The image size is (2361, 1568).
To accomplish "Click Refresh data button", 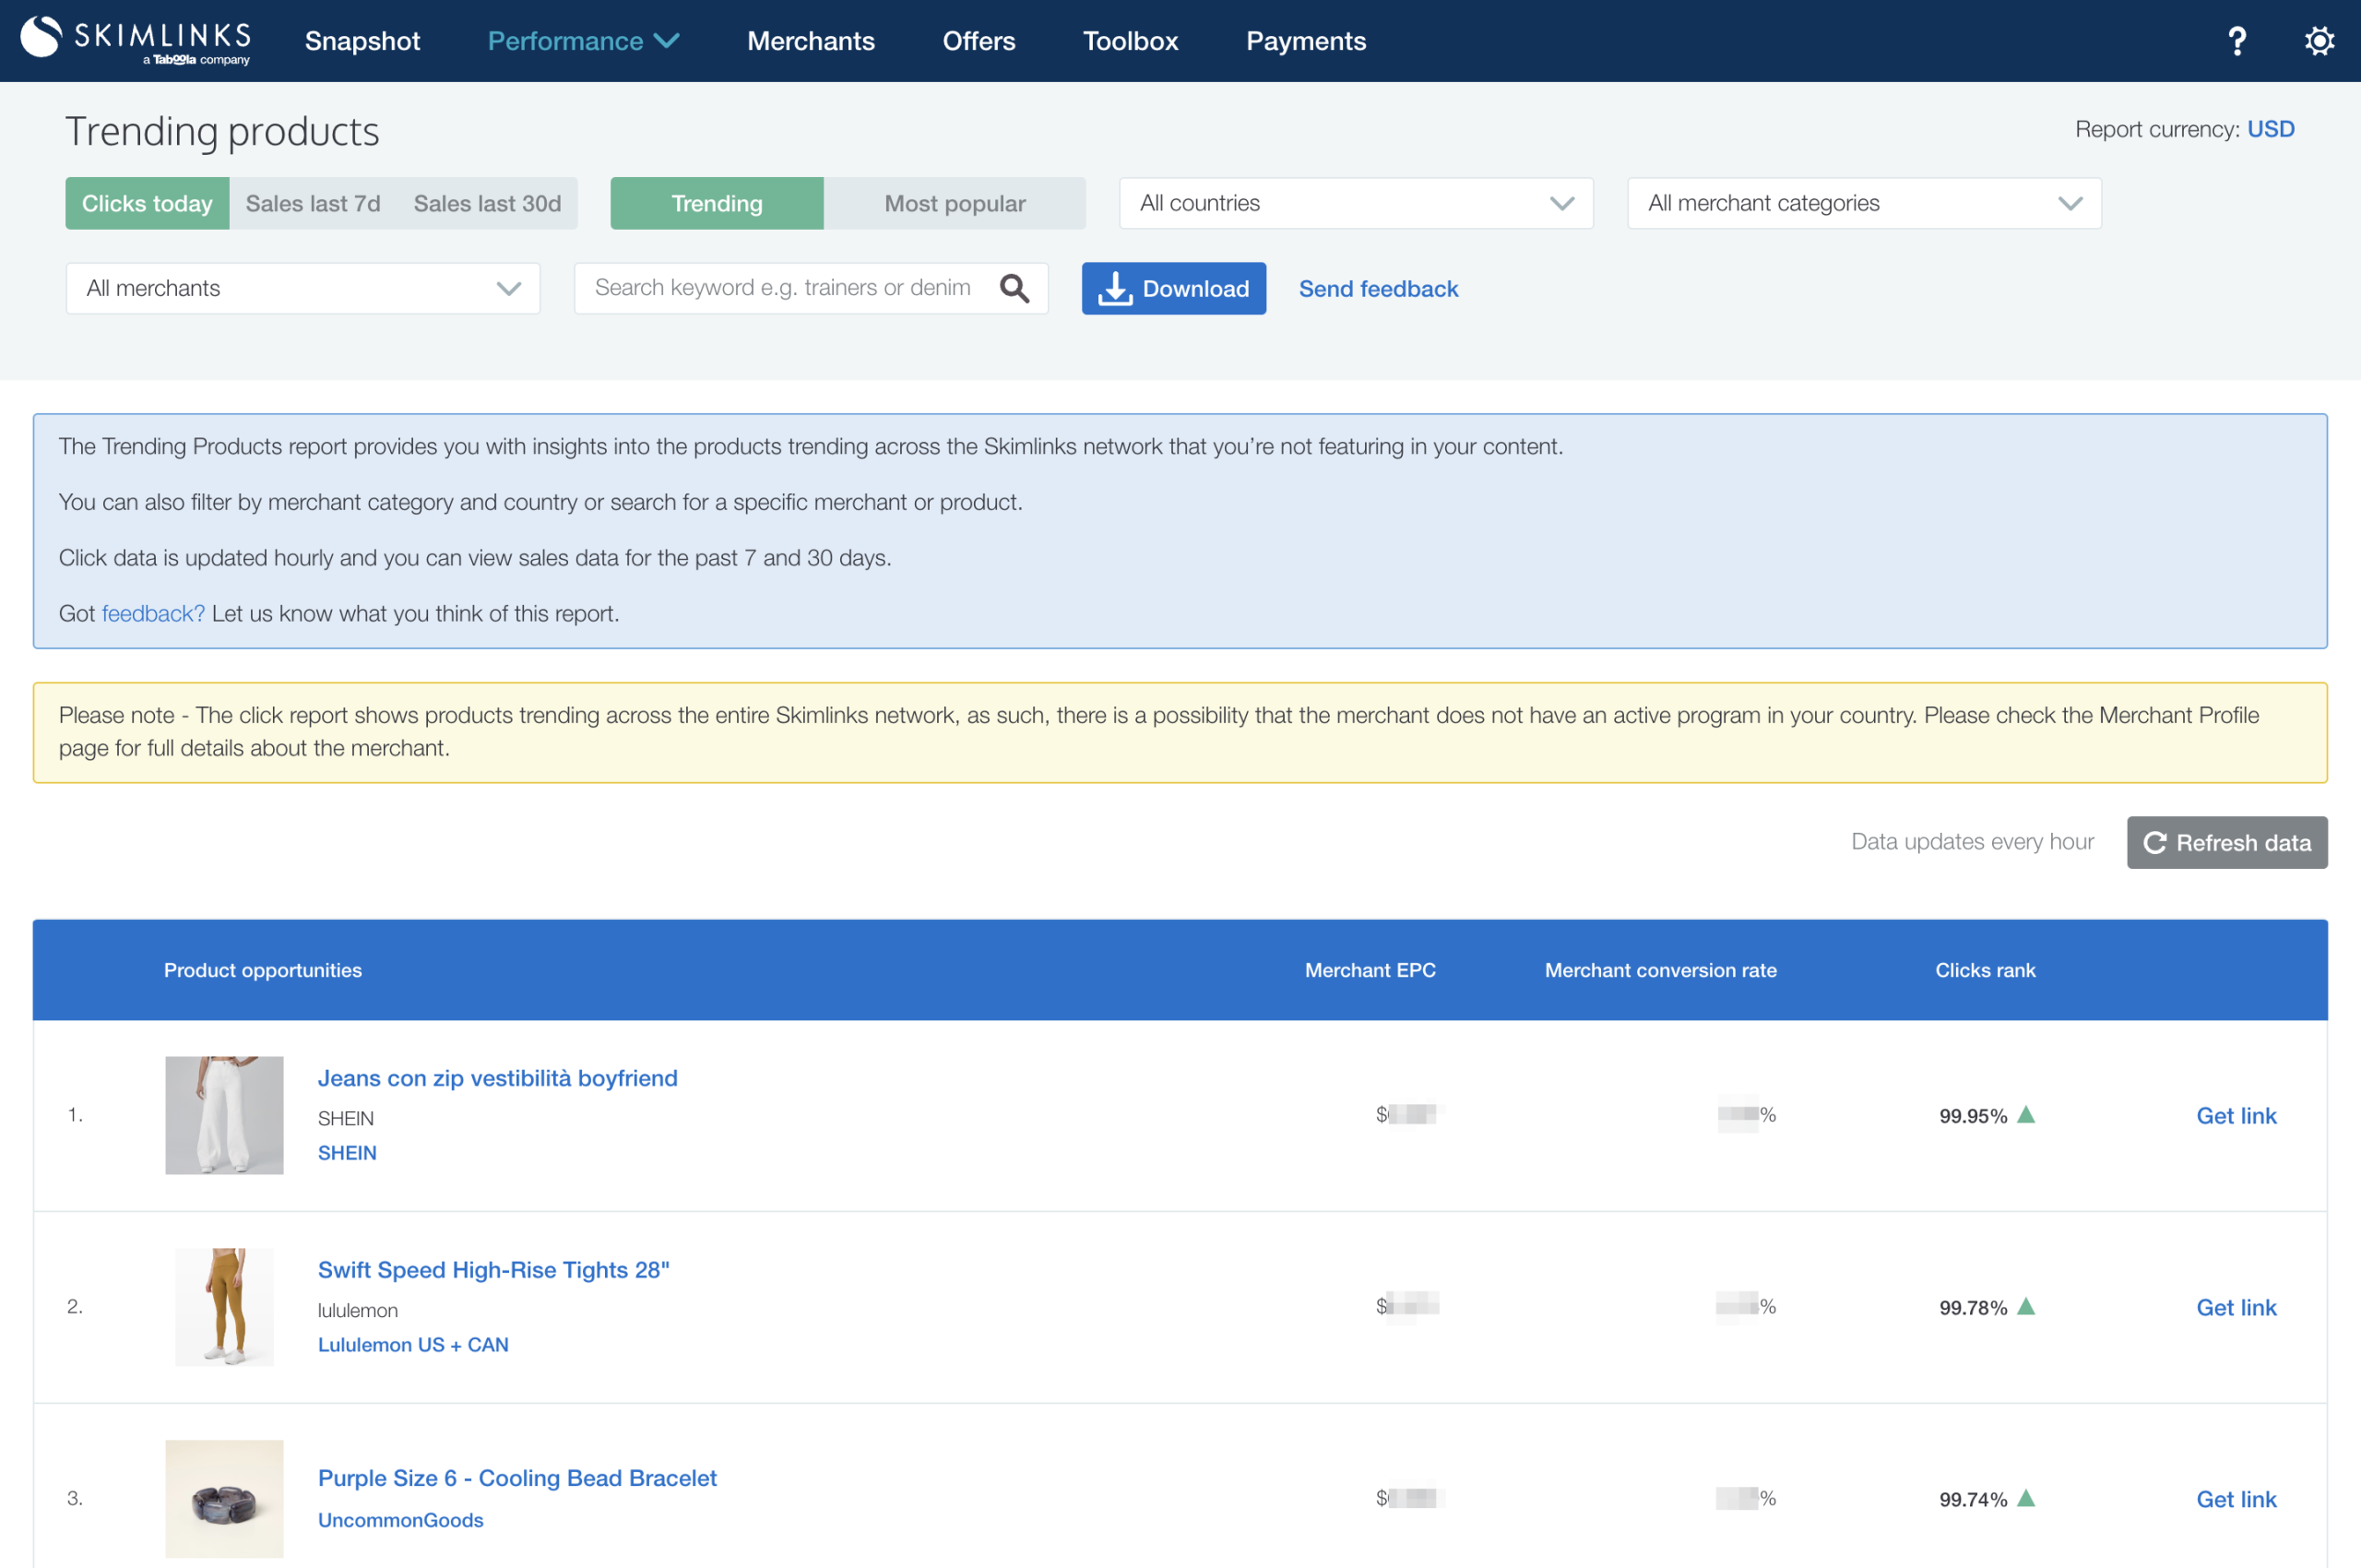I will tap(2226, 842).
